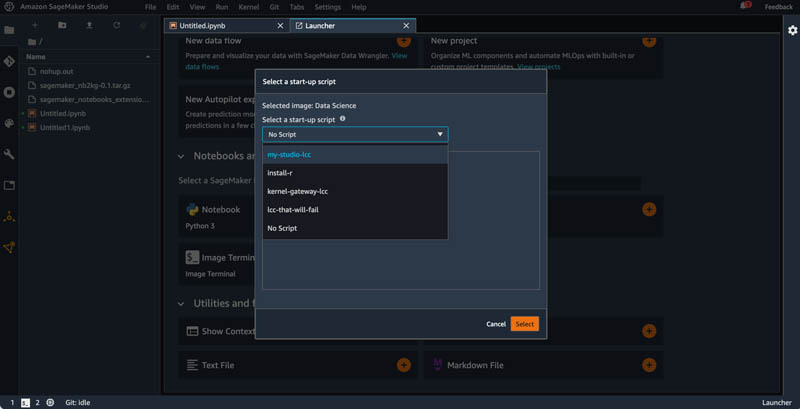Collapse the Notebooks section chevron
Image resolution: width=800 pixels, height=409 pixels.
[x=181, y=156]
